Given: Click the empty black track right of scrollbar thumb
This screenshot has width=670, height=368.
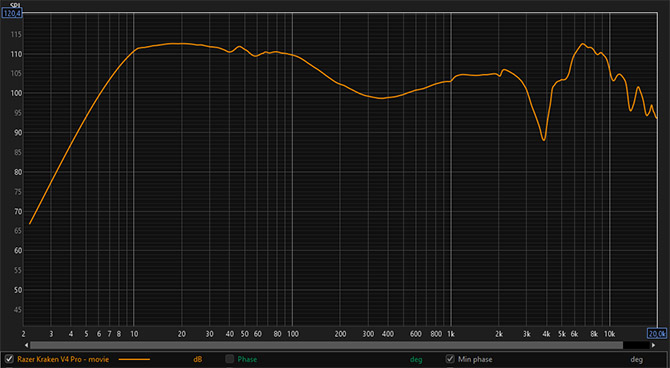Looking at the screenshot, I should (636, 345).
